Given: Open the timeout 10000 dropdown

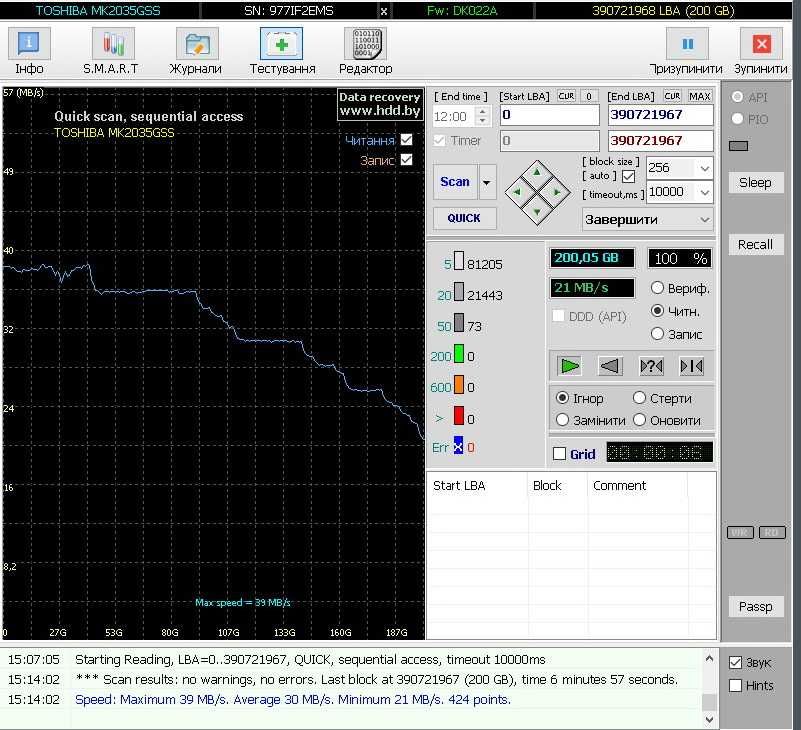Looking at the screenshot, I should [x=704, y=192].
